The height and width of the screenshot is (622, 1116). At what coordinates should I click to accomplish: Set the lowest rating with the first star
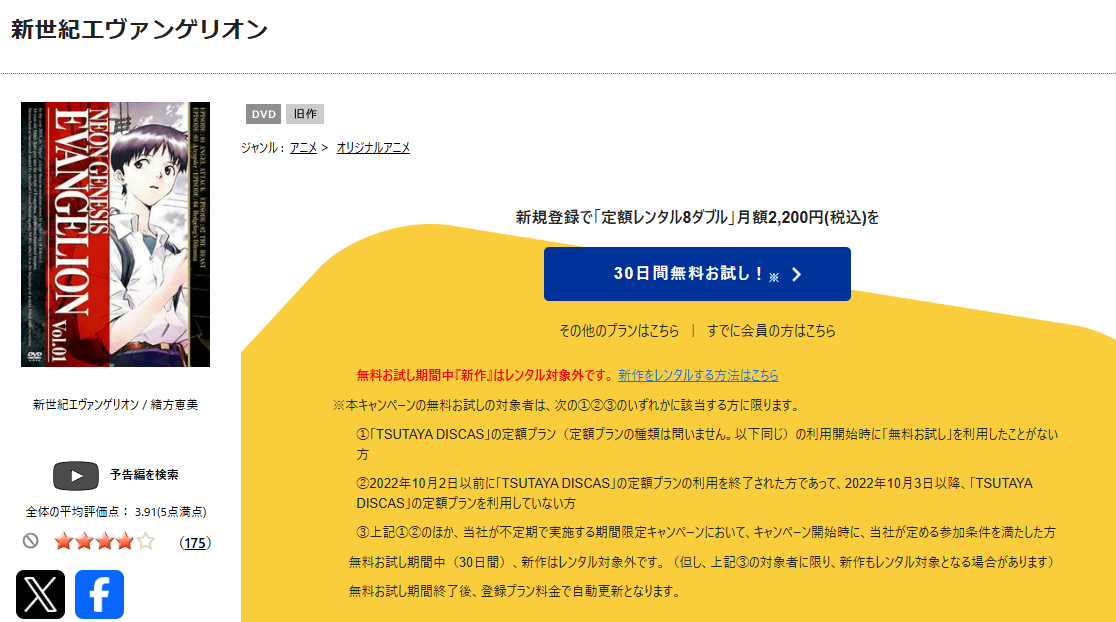[65, 540]
